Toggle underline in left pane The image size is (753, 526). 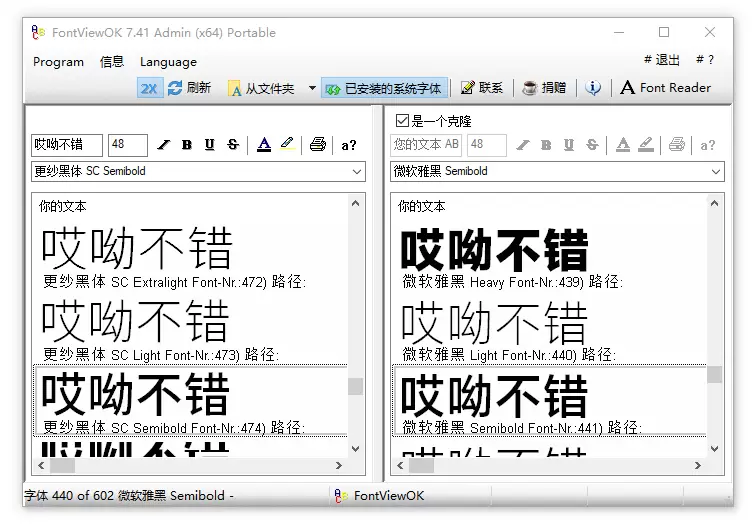pos(209,145)
